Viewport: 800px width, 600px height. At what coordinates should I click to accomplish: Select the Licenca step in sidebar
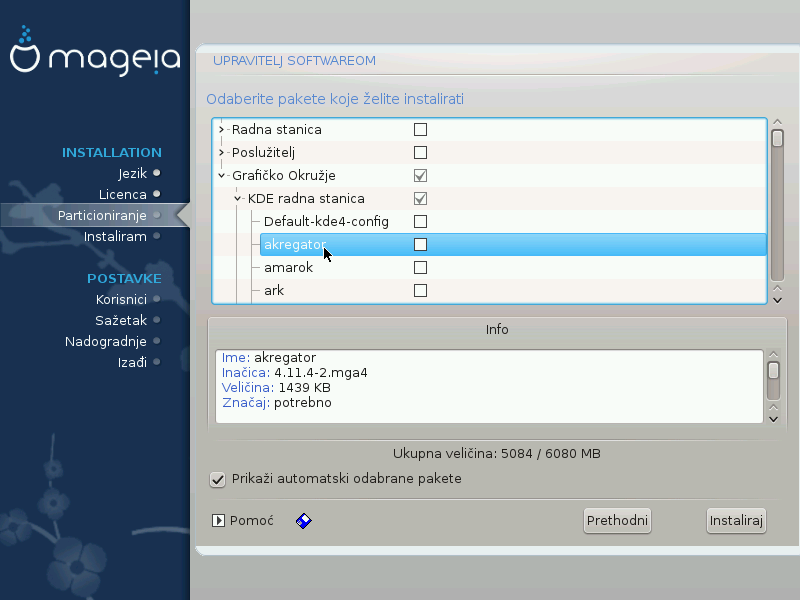click(x=122, y=194)
